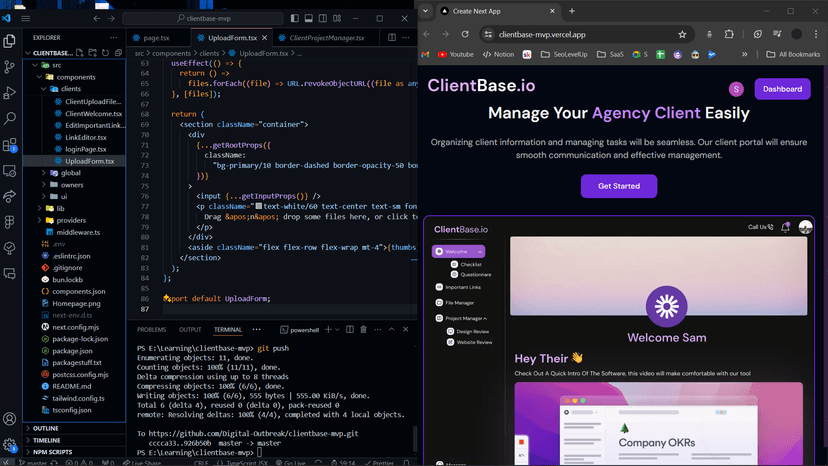
Task: Click the VS Code command center search box
Action: coord(203,18)
